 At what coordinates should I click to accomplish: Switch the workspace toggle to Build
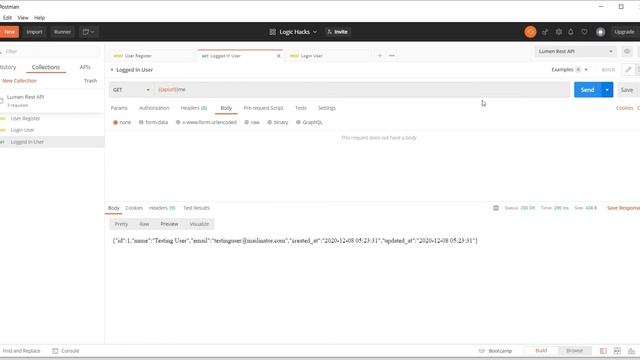pos(541,351)
